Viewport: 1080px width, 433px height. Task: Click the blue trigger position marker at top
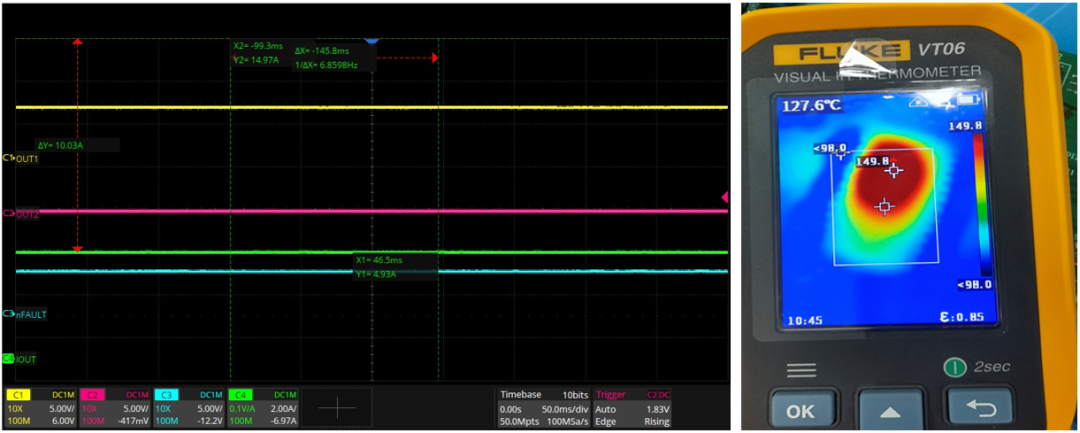point(372,43)
